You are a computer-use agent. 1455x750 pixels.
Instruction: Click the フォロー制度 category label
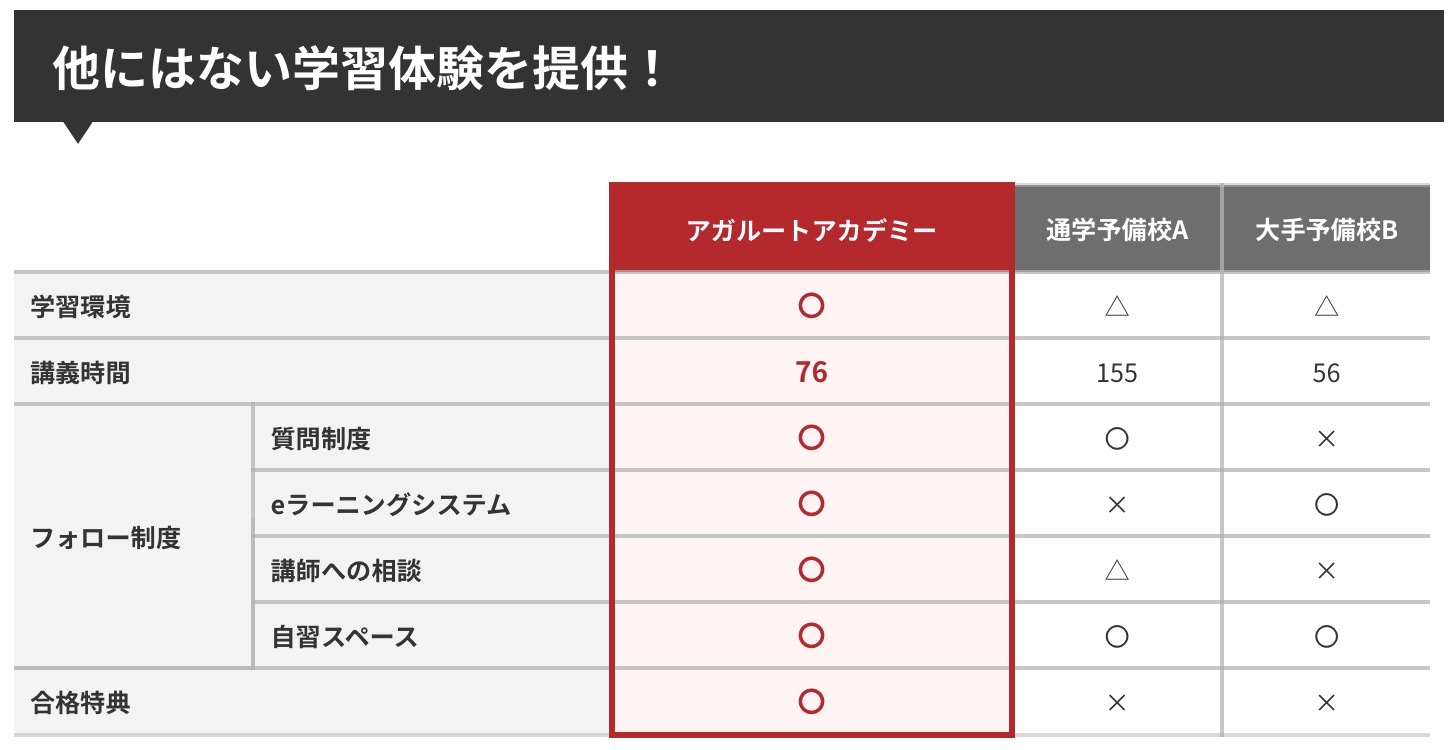click(x=106, y=538)
